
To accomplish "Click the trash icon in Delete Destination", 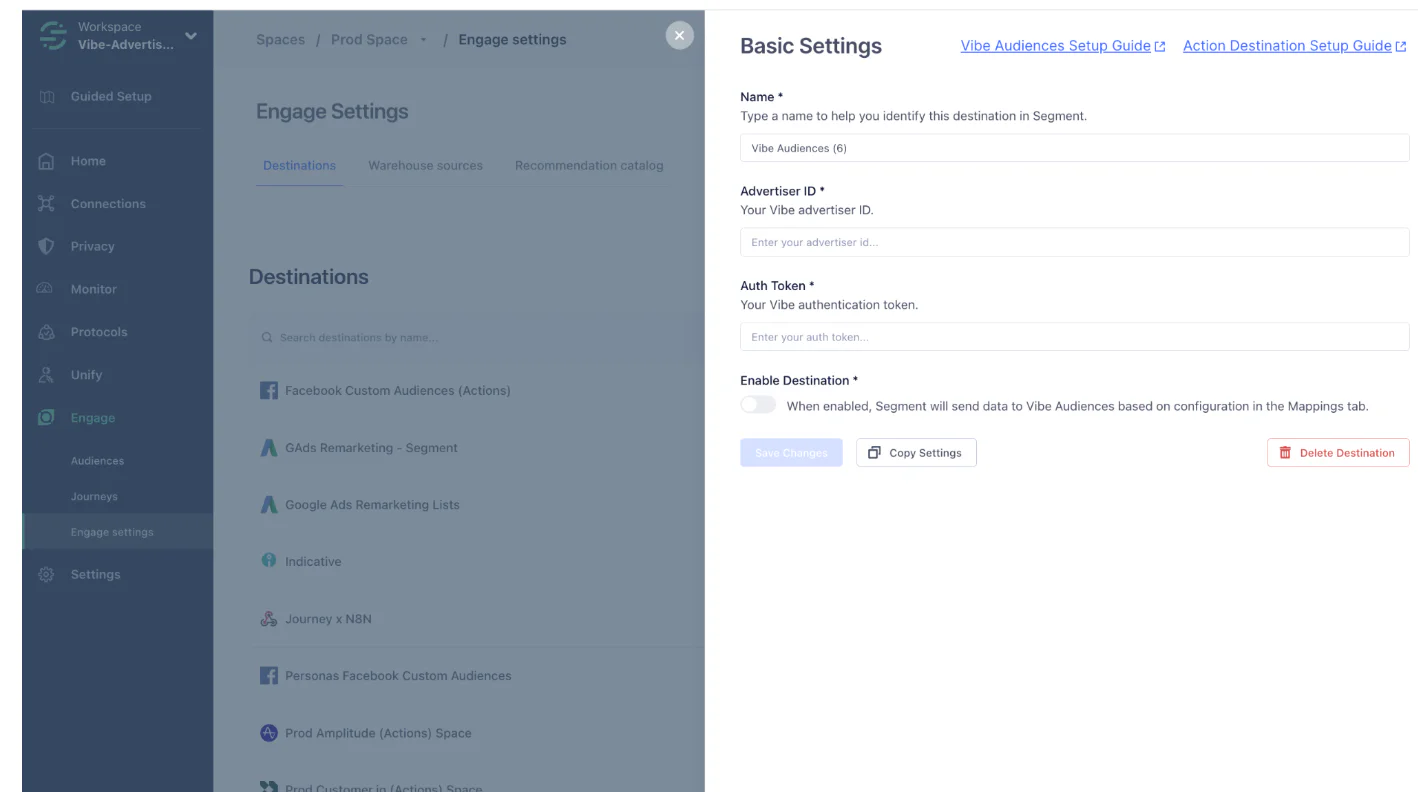I will coord(1285,453).
